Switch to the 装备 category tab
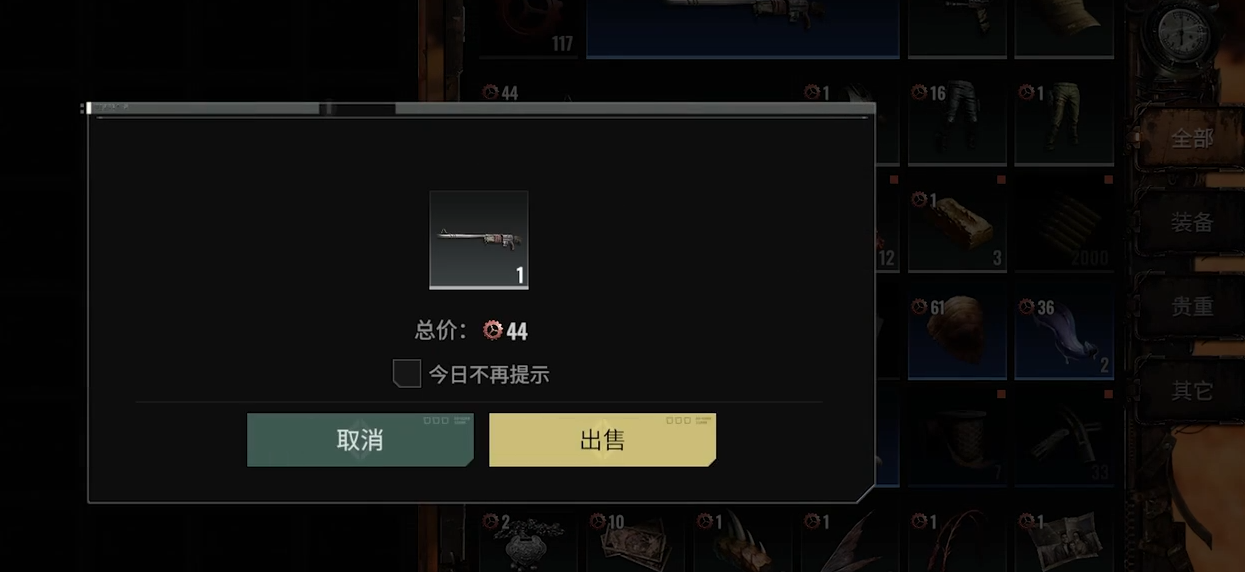 (x=1192, y=222)
